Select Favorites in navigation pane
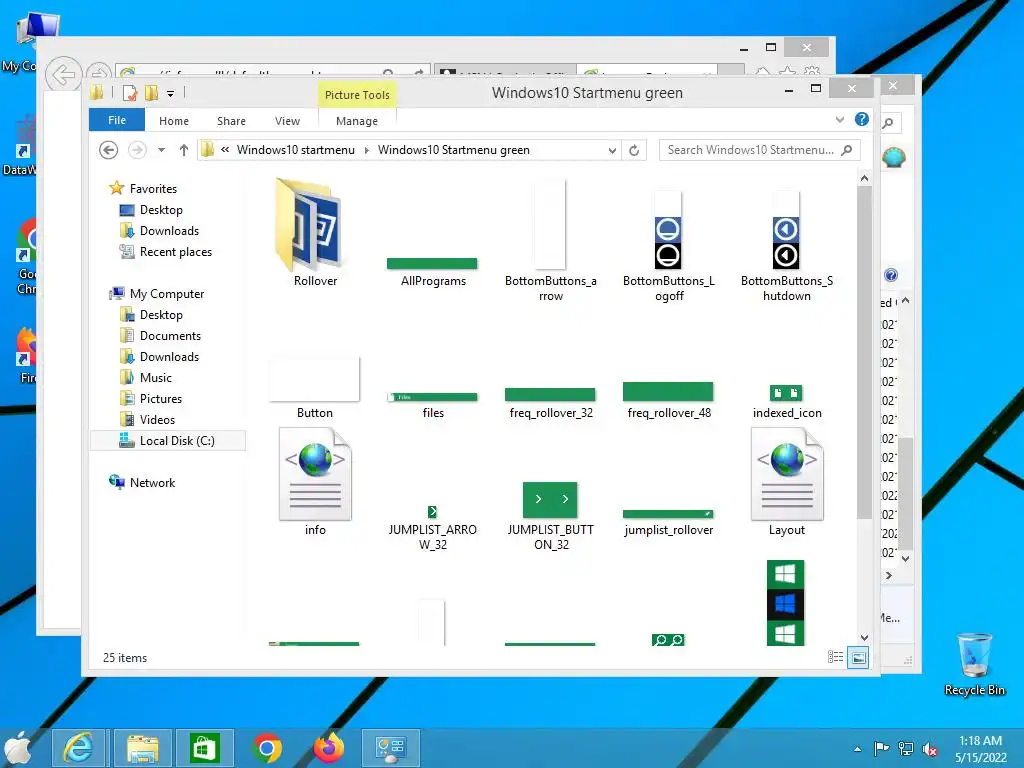The width and height of the screenshot is (1024, 768). [144, 188]
